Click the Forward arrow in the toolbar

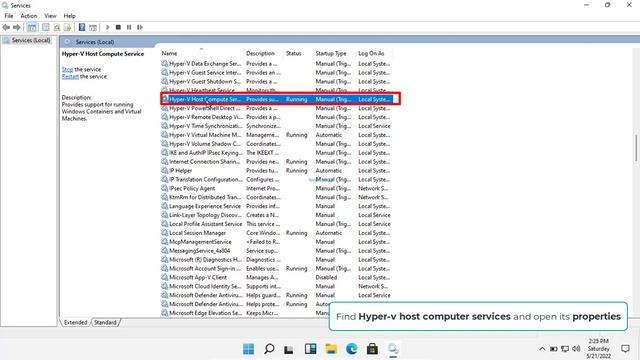tap(17, 27)
